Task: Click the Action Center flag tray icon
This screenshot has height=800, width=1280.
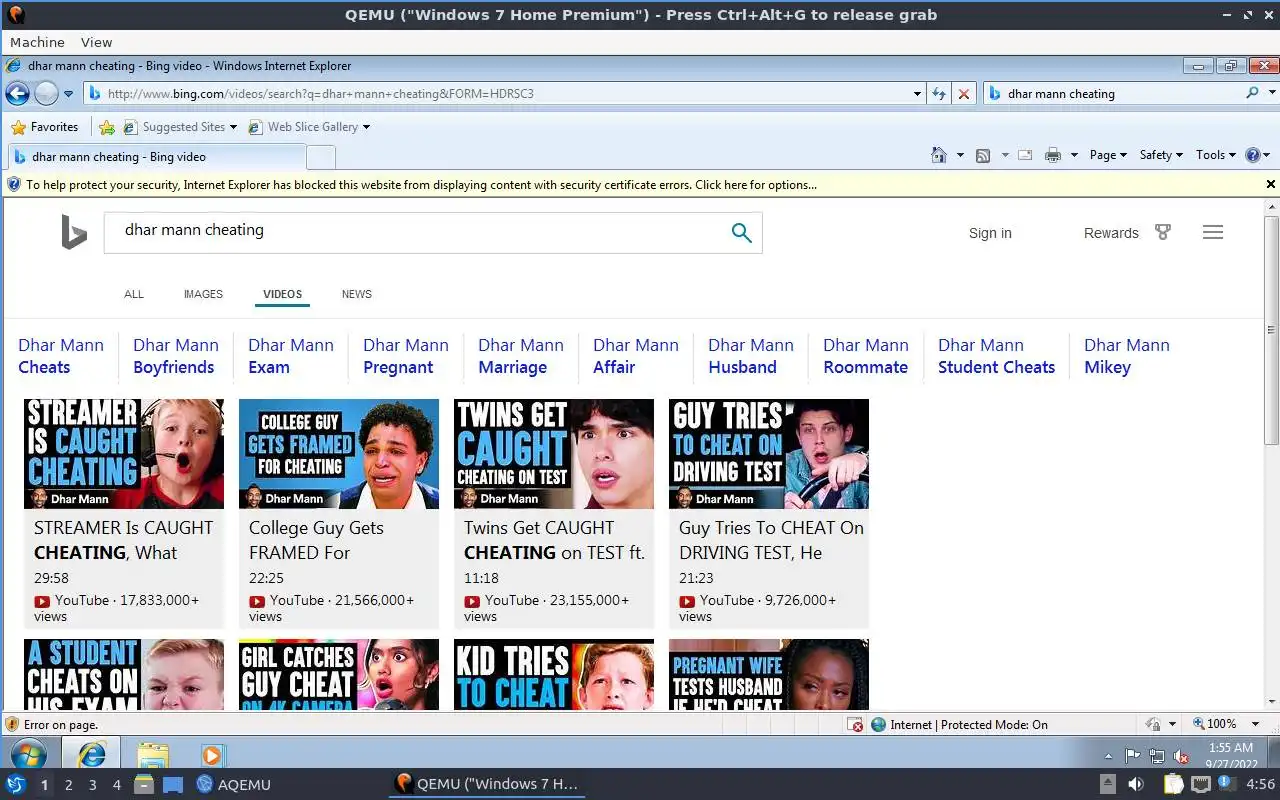Action: pyautogui.click(x=1133, y=756)
